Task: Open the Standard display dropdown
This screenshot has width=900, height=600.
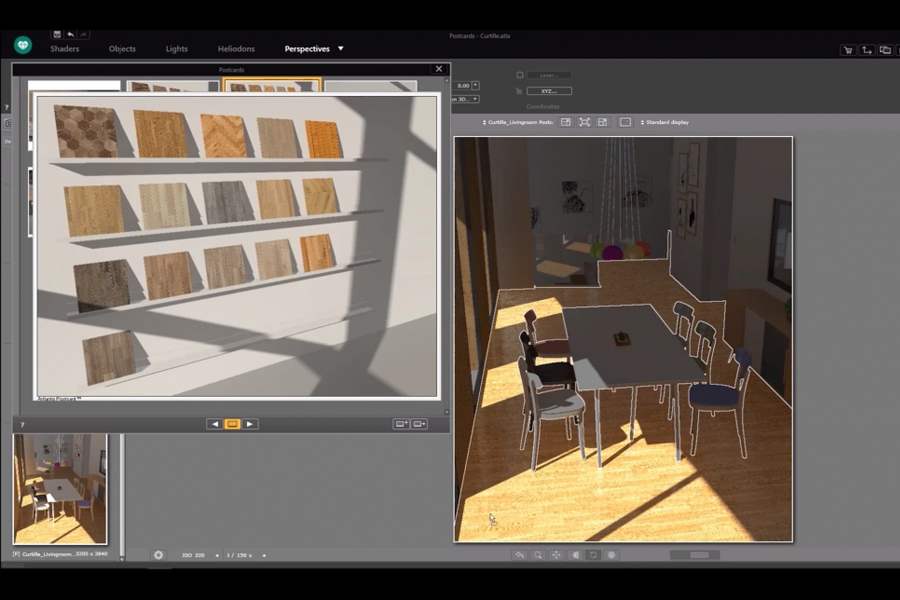Action: pyautogui.click(x=664, y=122)
